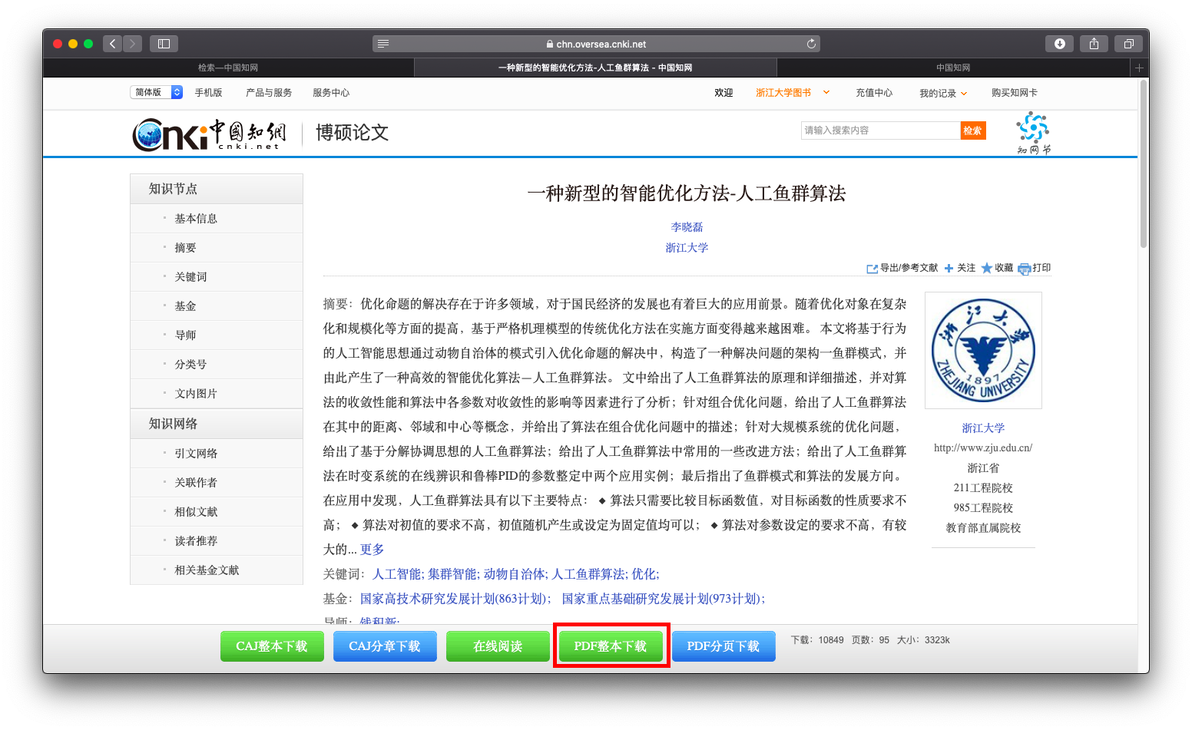Reload the page with the refresh icon

[811, 44]
